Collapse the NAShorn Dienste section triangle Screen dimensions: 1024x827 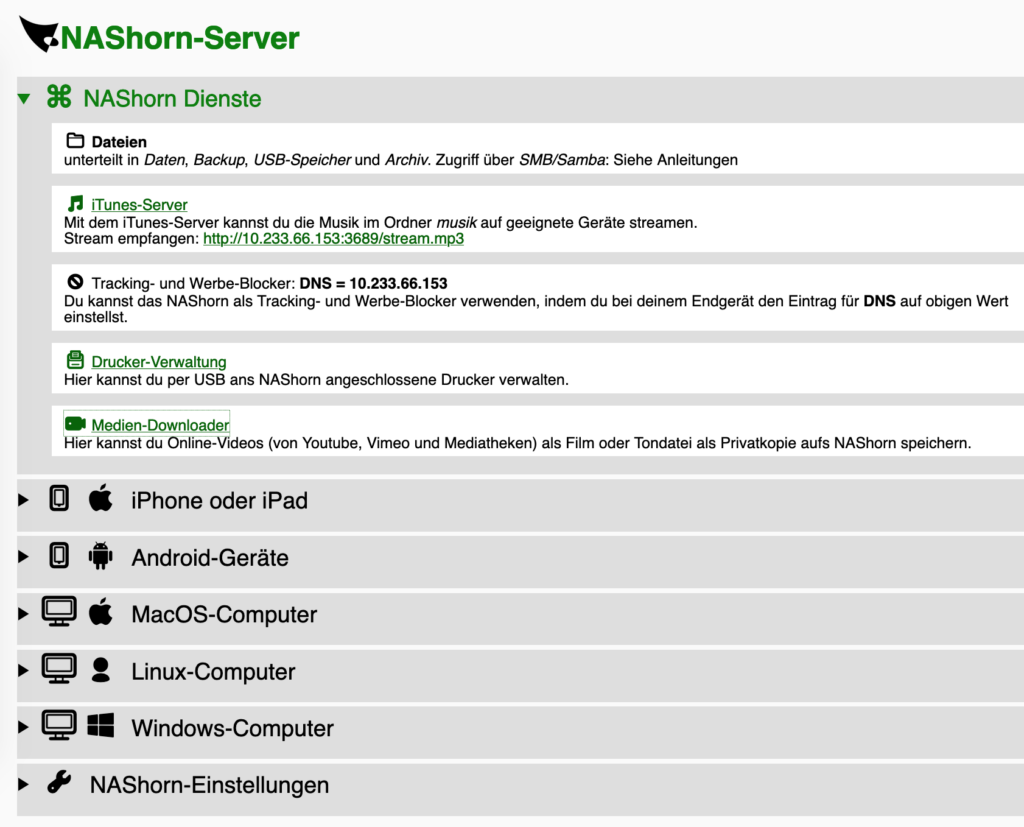[x=24, y=99]
